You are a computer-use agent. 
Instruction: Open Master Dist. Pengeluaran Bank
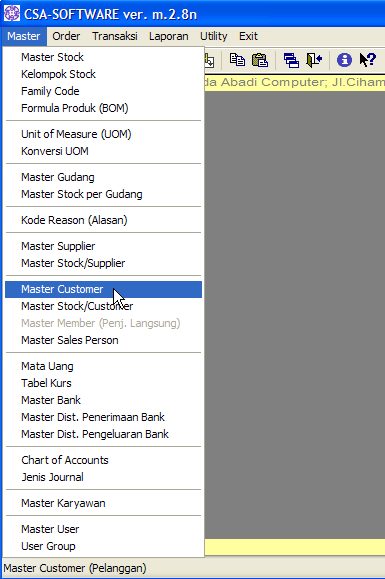pos(103,434)
